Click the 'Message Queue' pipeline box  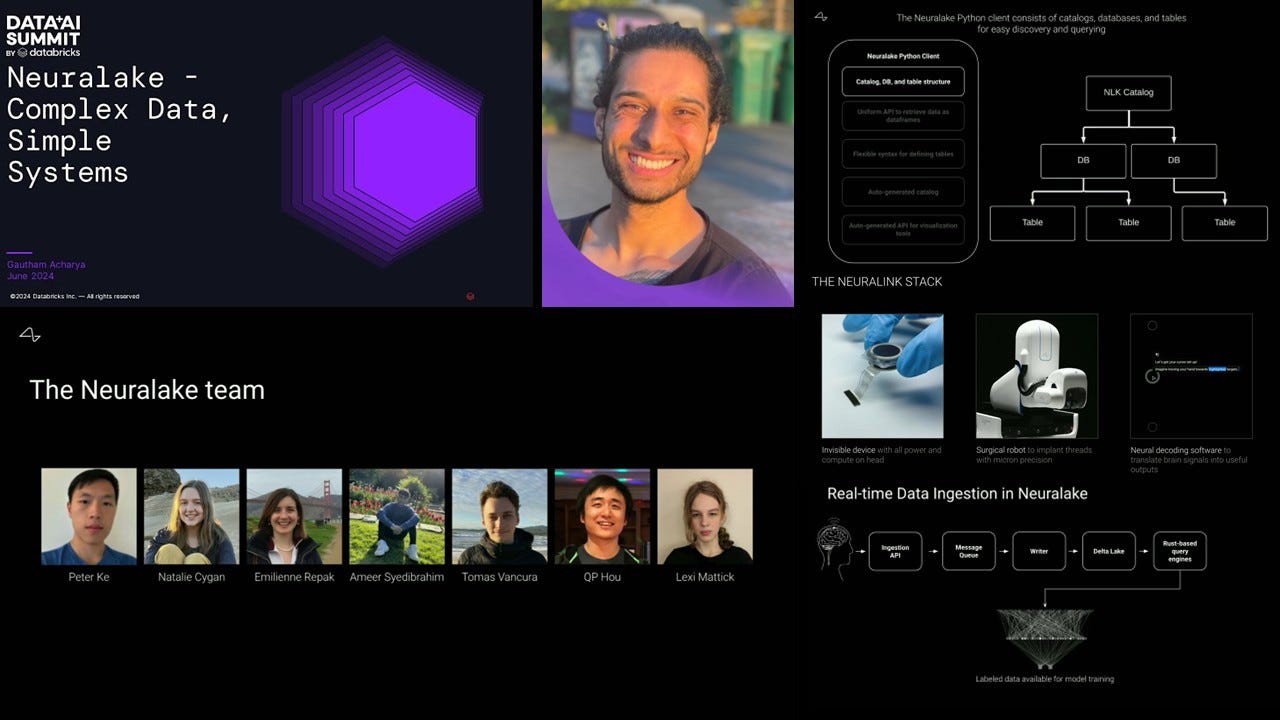(x=968, y=551)
